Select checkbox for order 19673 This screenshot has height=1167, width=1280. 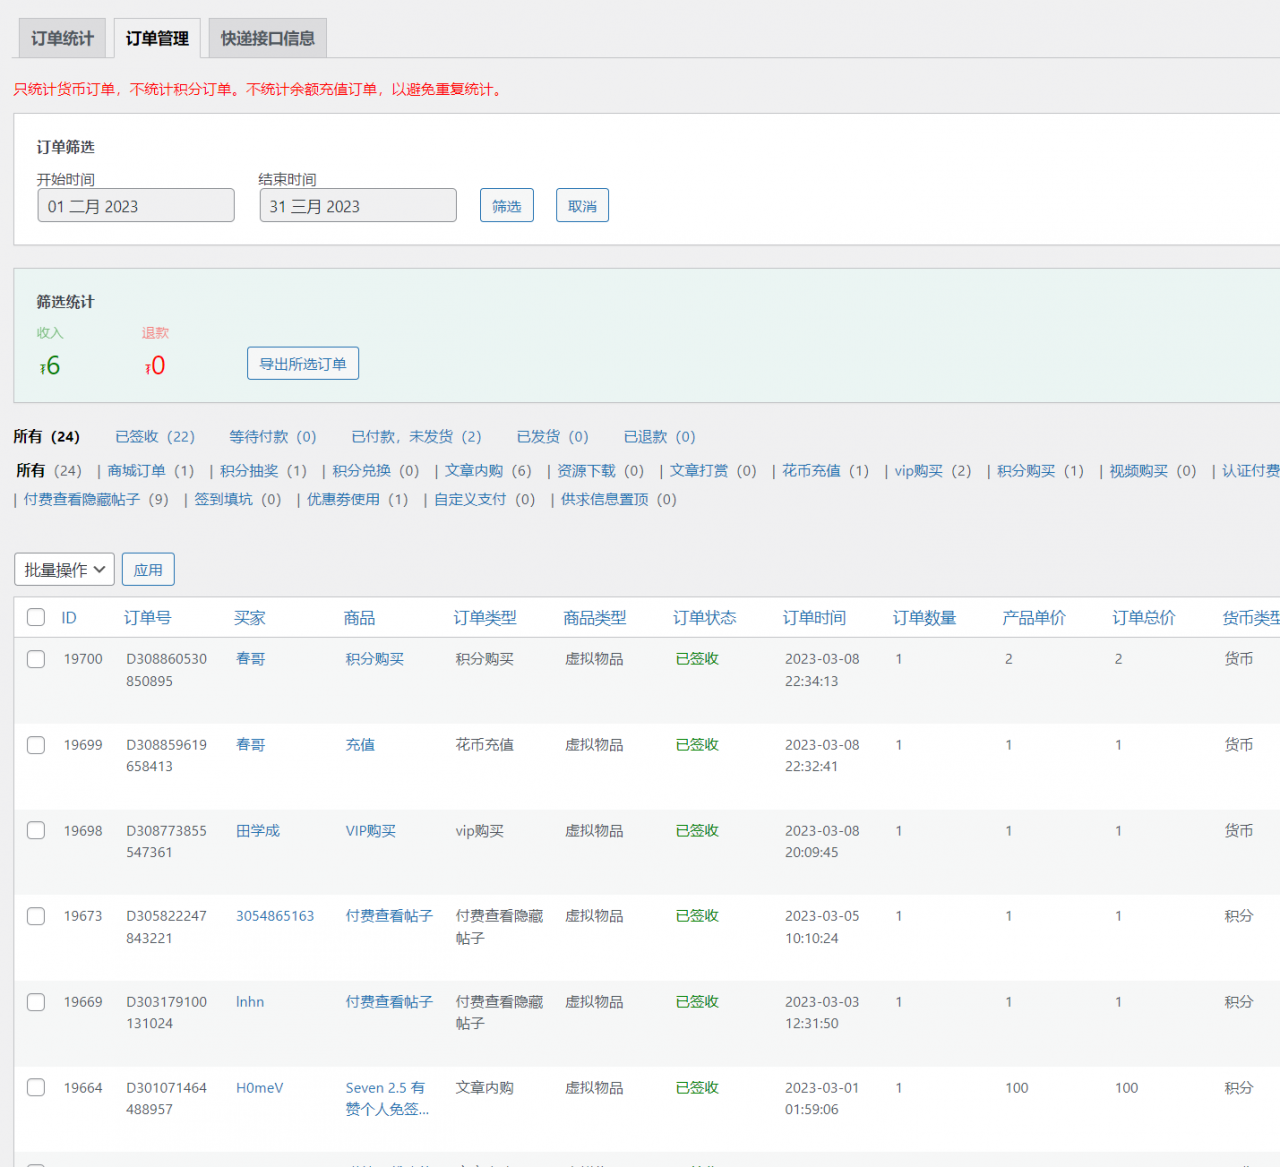pos(36,916)
